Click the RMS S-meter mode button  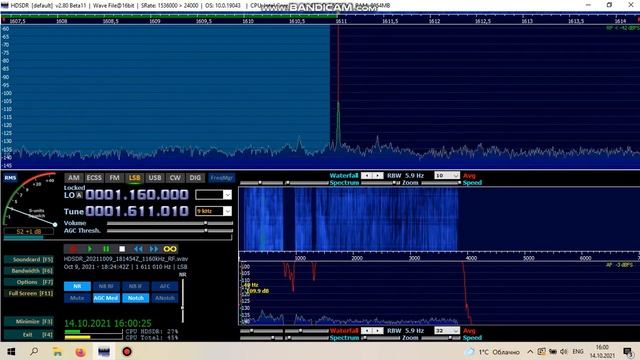[10, 178]
